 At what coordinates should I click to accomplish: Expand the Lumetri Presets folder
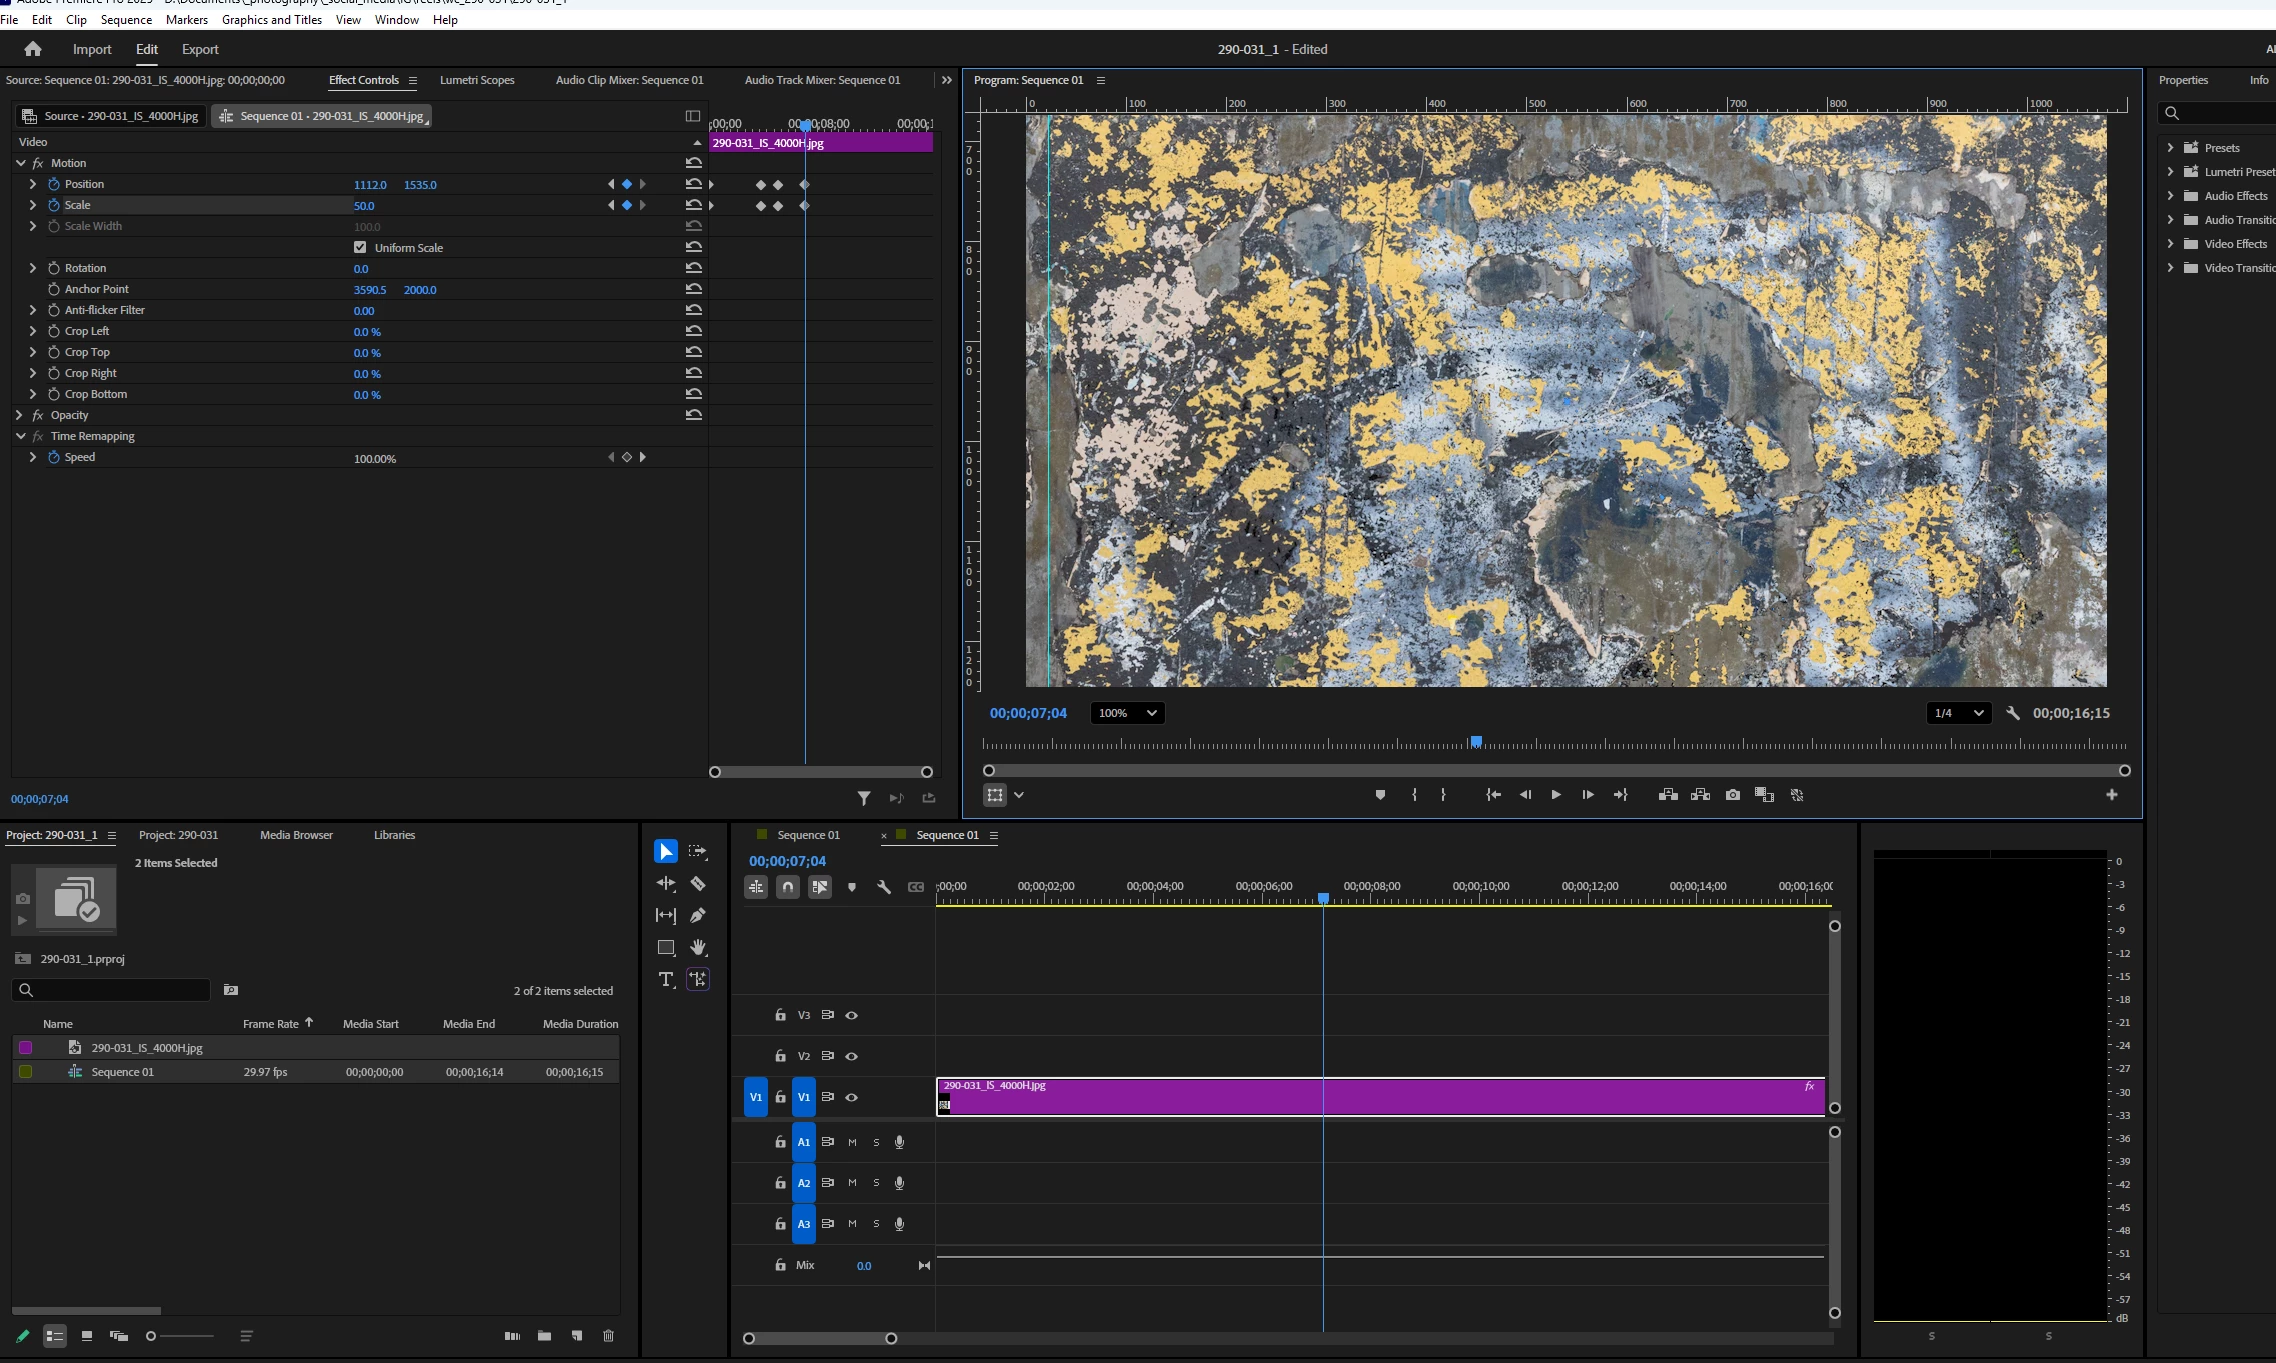coord(2170,172)
